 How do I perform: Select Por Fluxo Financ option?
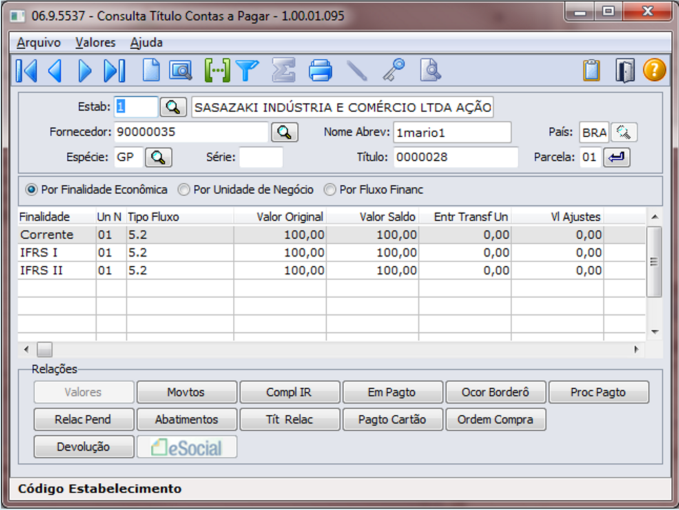pos(373,190)
